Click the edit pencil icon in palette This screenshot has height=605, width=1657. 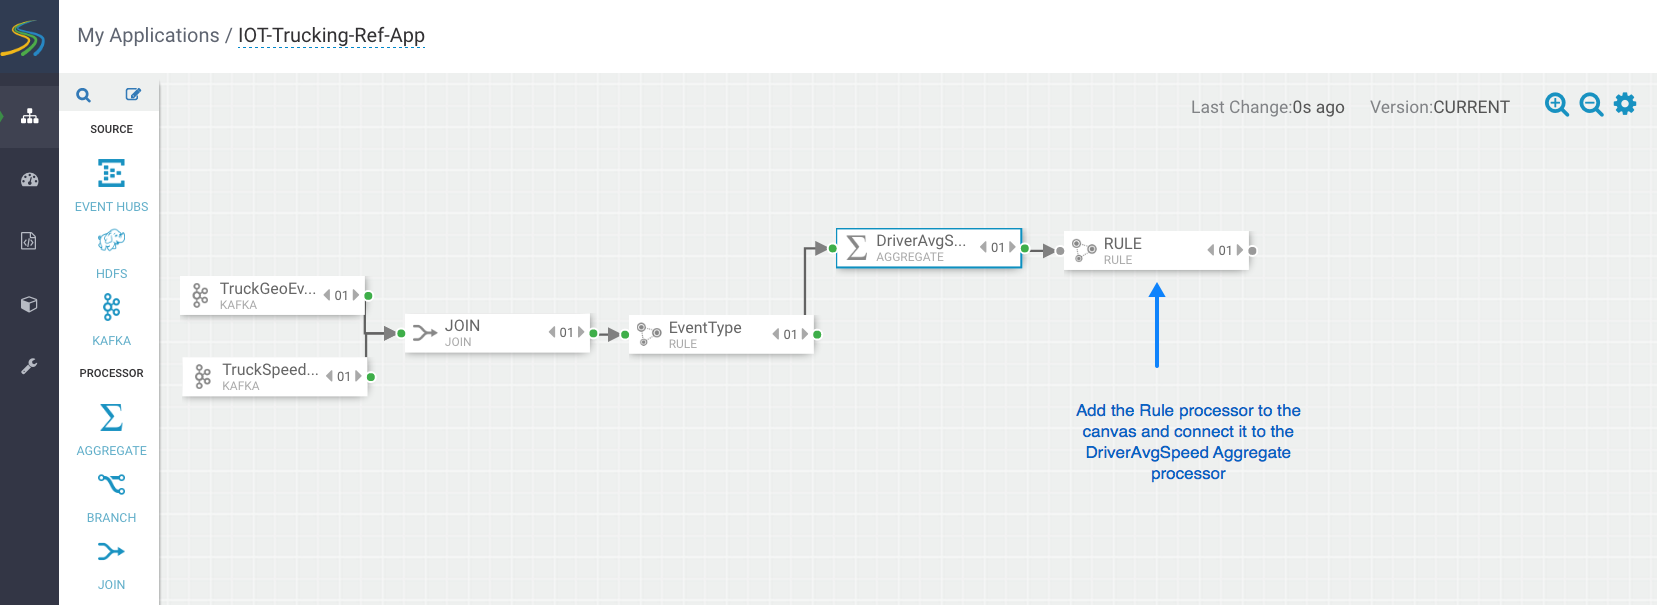(x=133, y=95)
